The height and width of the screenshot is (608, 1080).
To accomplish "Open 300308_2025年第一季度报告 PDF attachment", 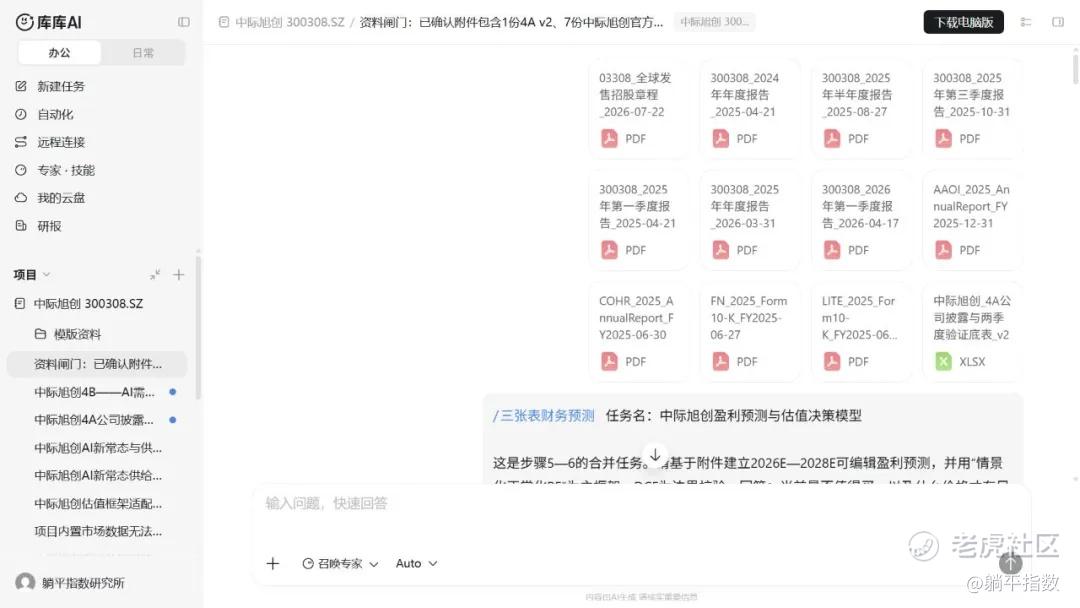I will tap(638, 220).
